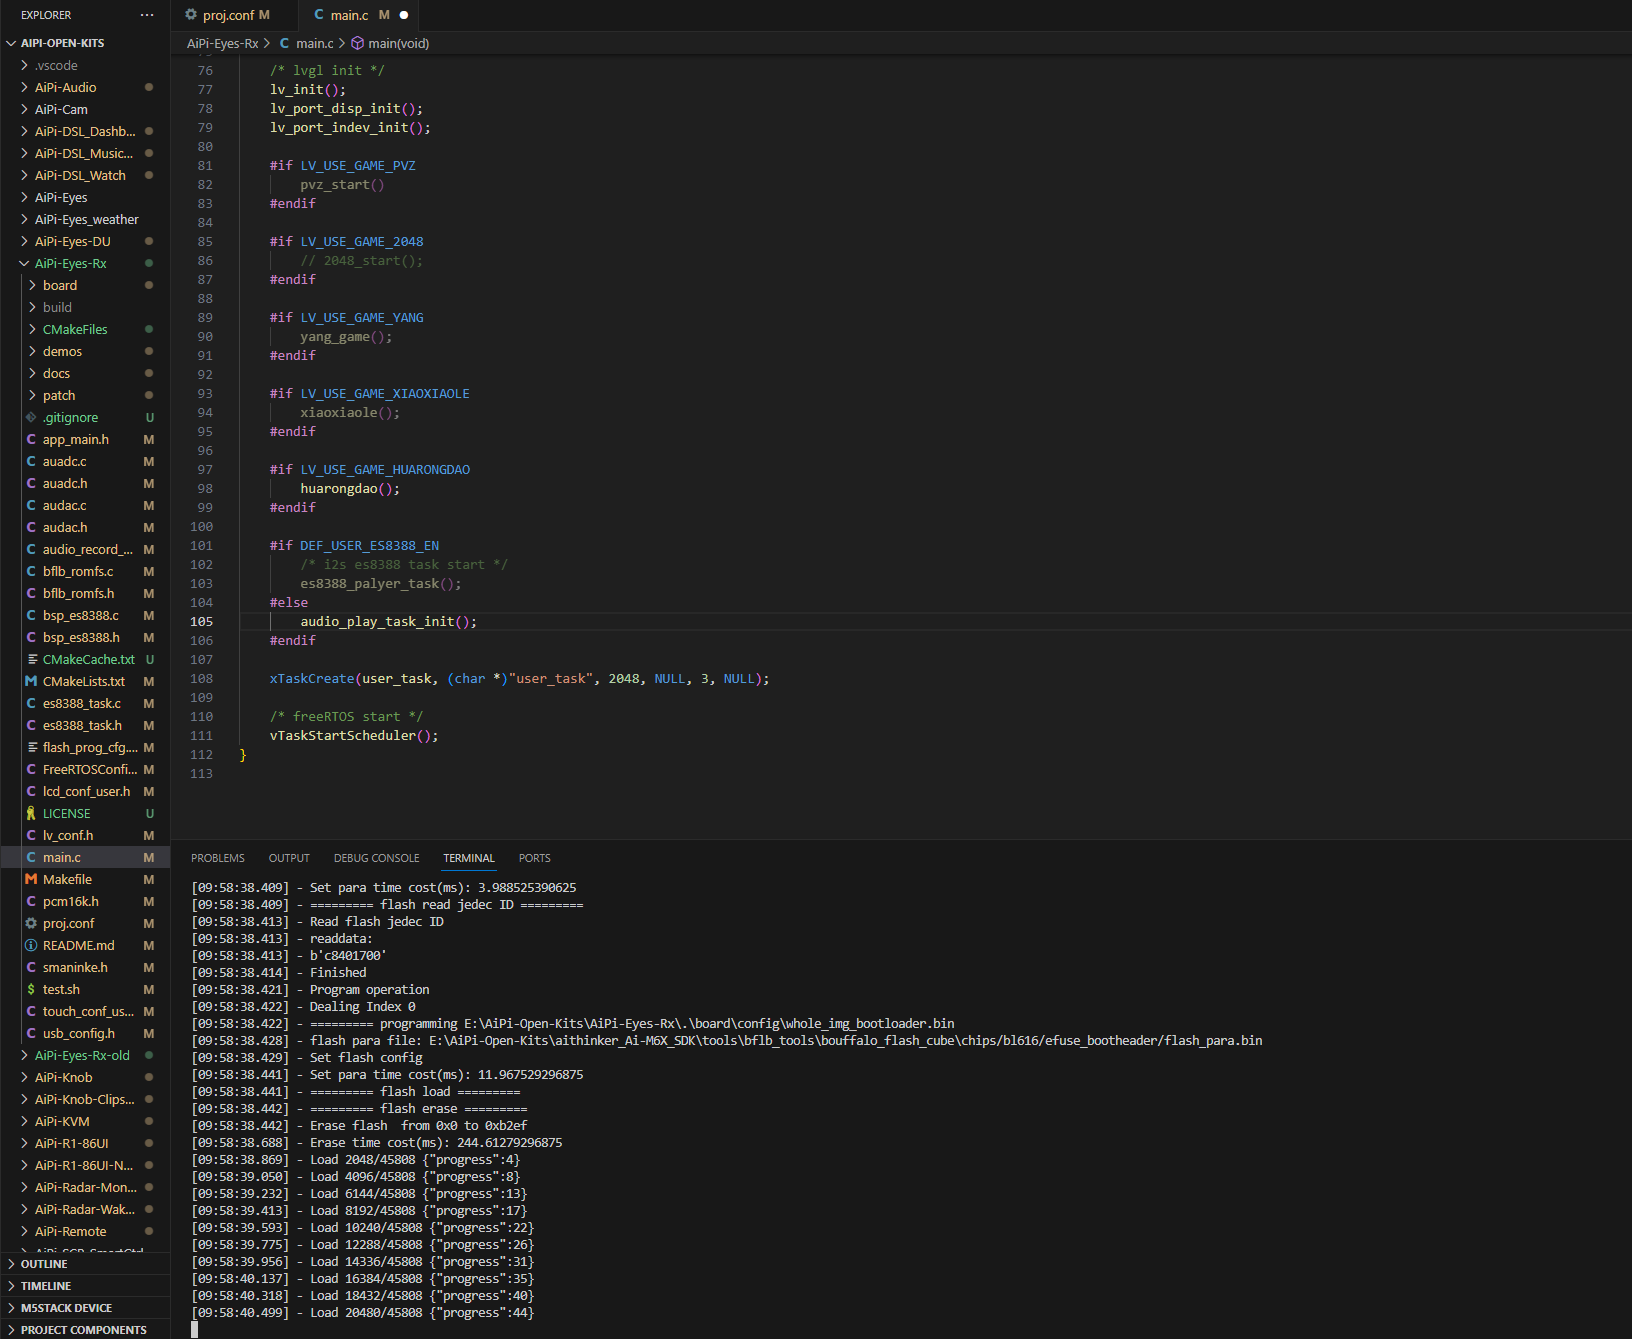
Task: Expand the board folder
Action: [x=32, y=285]
